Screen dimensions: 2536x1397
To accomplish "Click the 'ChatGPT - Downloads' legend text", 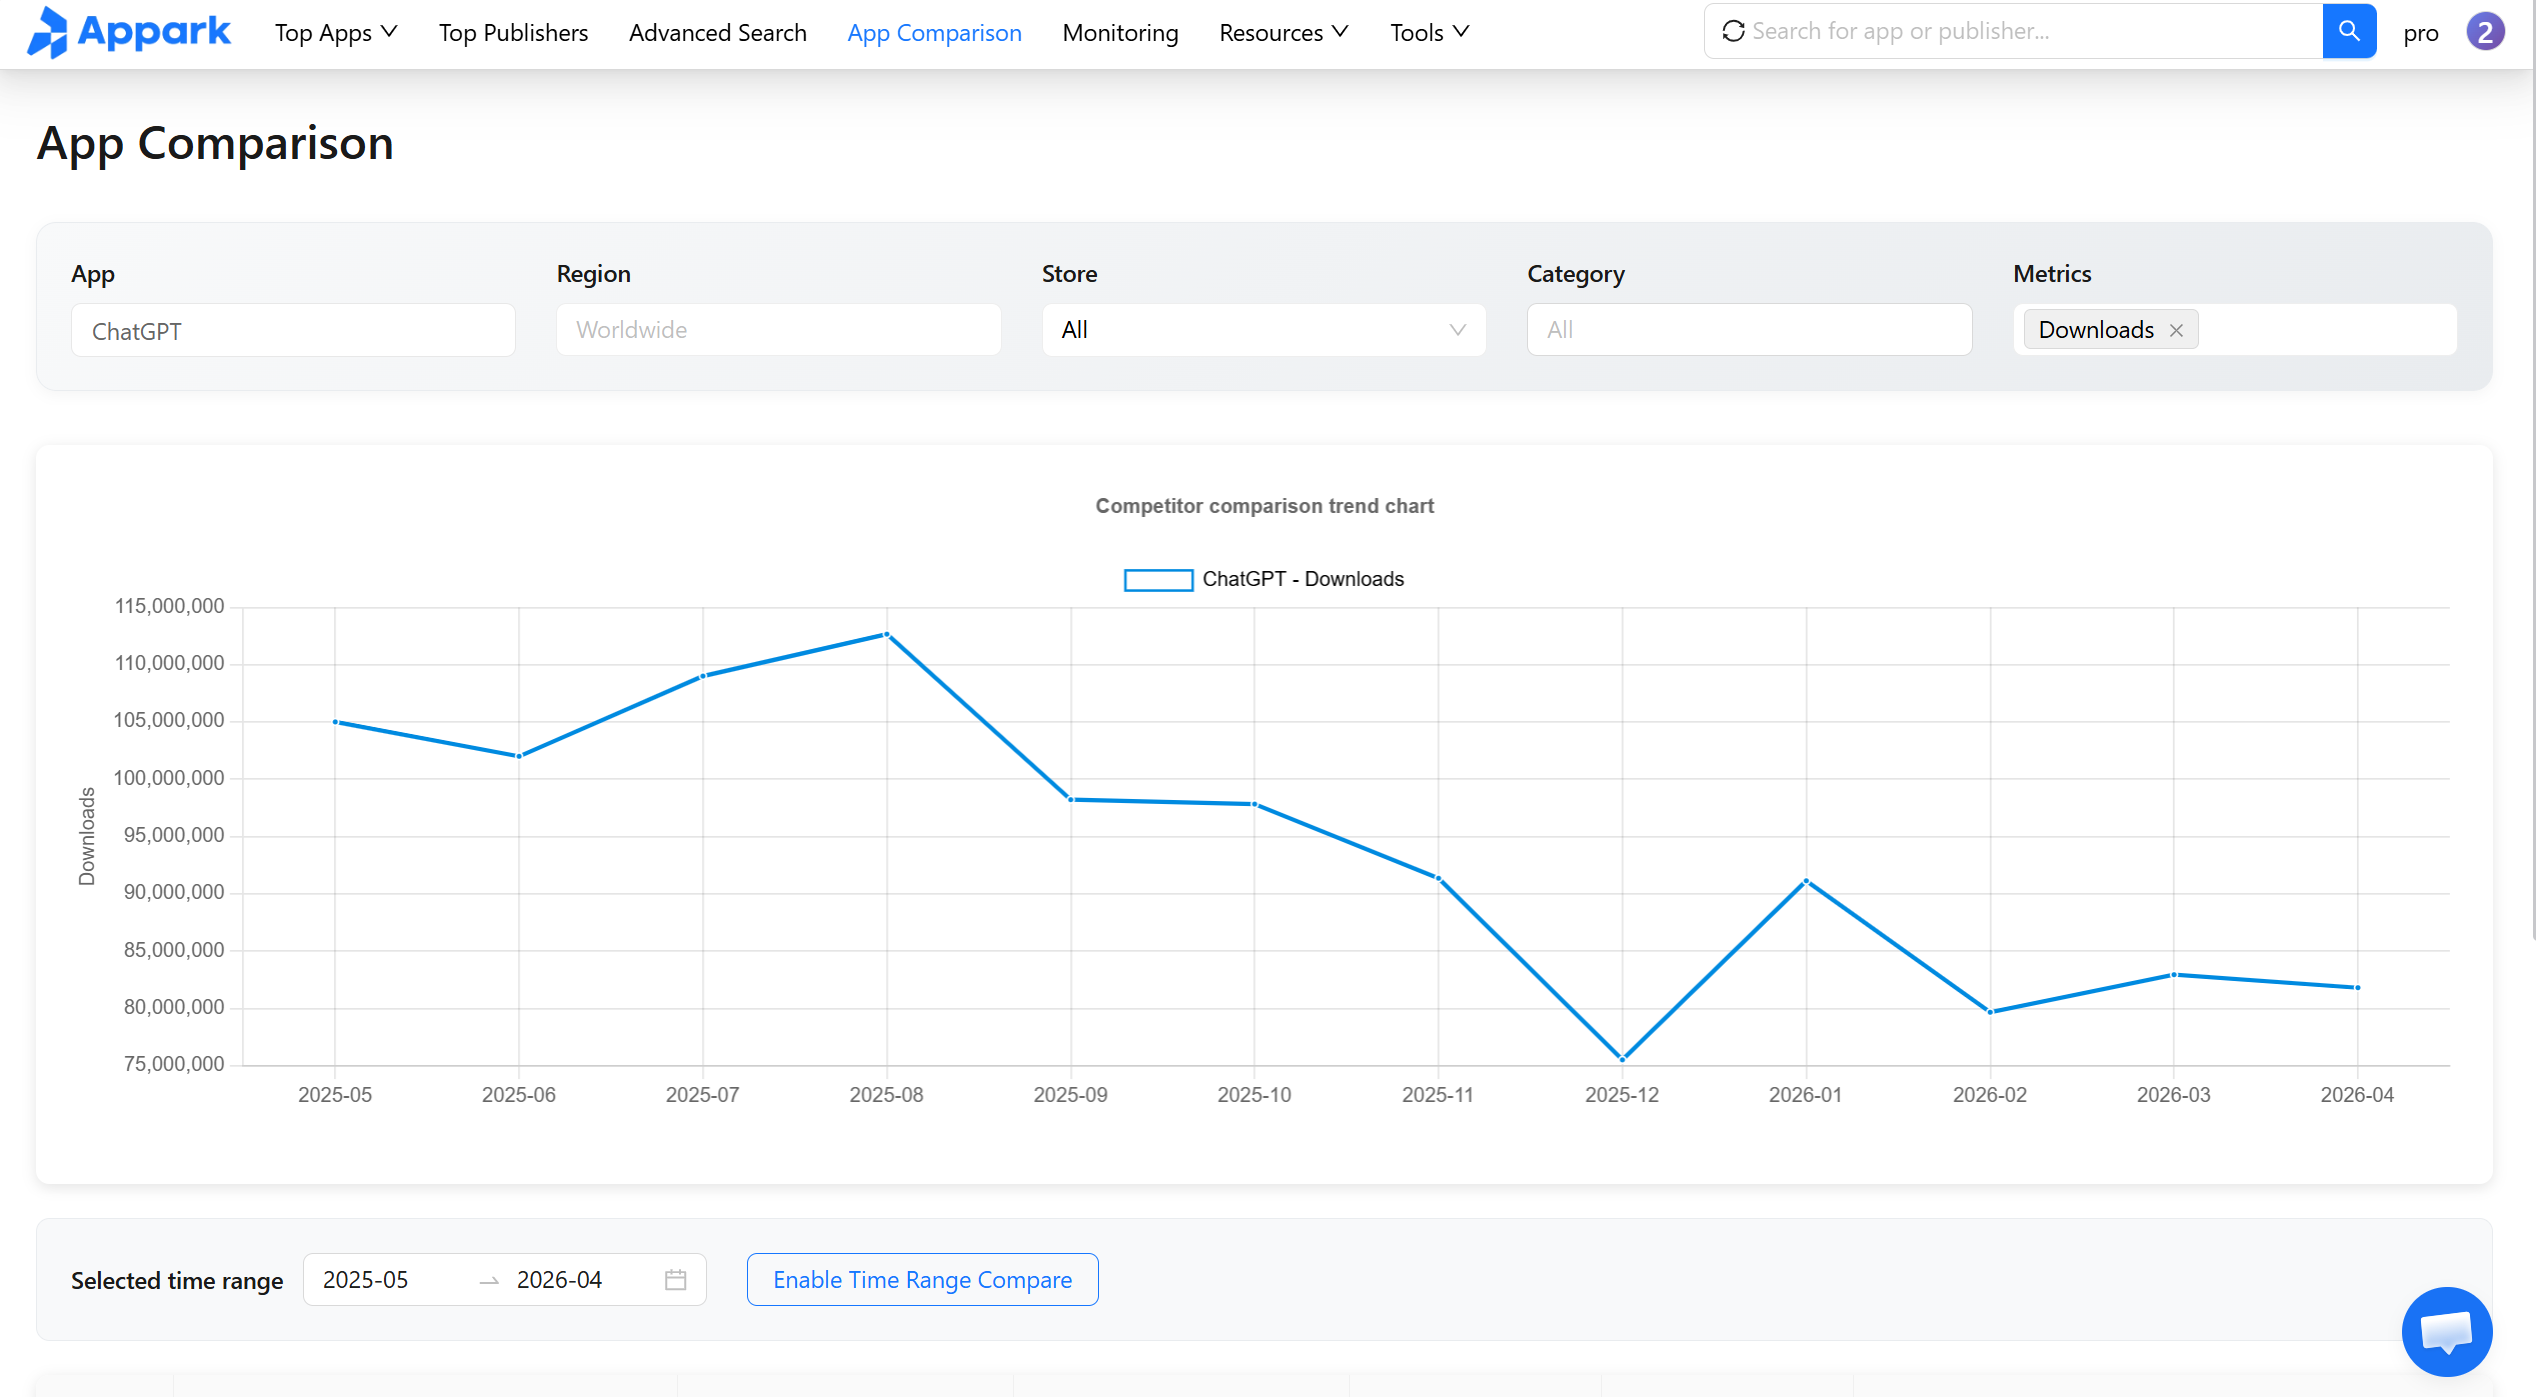I will pyautogui.click(x=1303, y=580).
